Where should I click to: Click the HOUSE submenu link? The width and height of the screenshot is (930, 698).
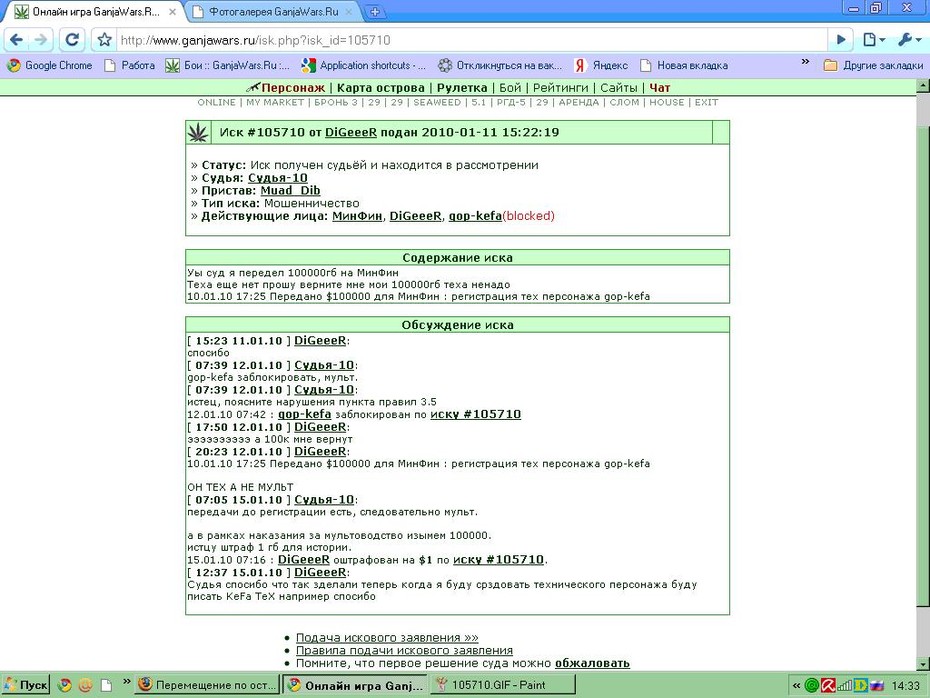[667, 102]
